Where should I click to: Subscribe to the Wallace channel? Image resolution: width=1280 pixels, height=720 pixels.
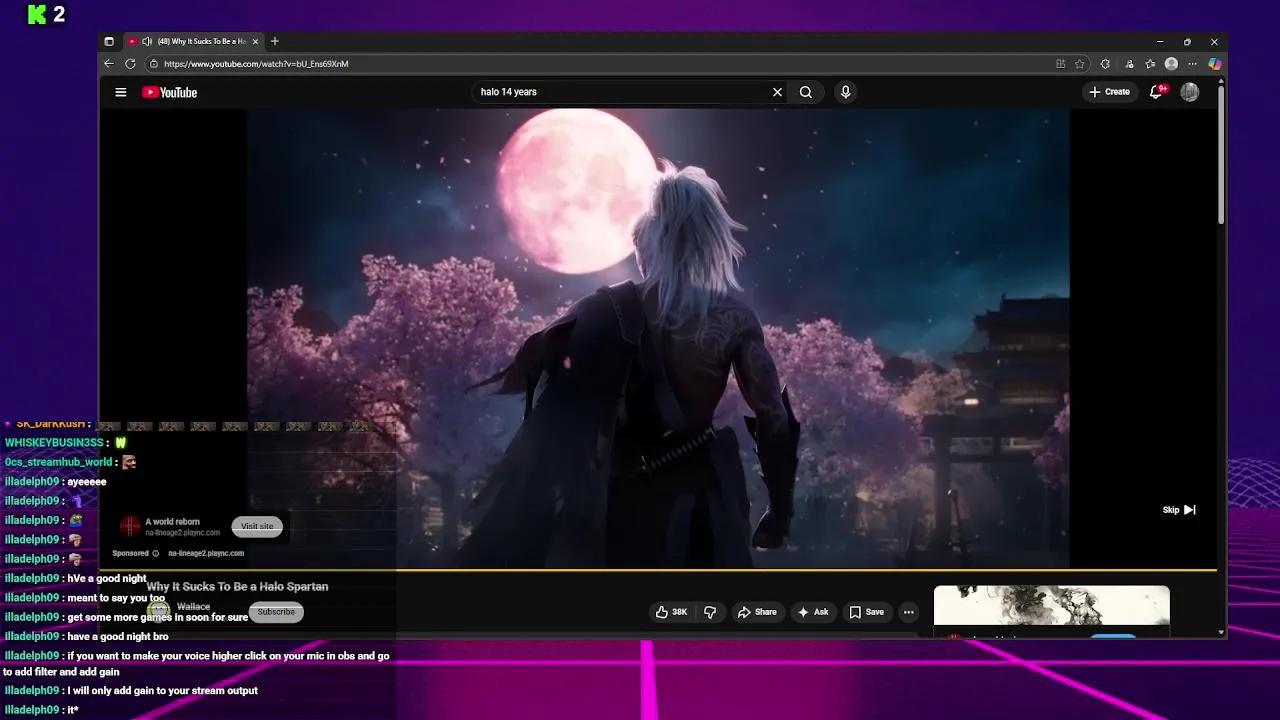(x=276, y=612)
